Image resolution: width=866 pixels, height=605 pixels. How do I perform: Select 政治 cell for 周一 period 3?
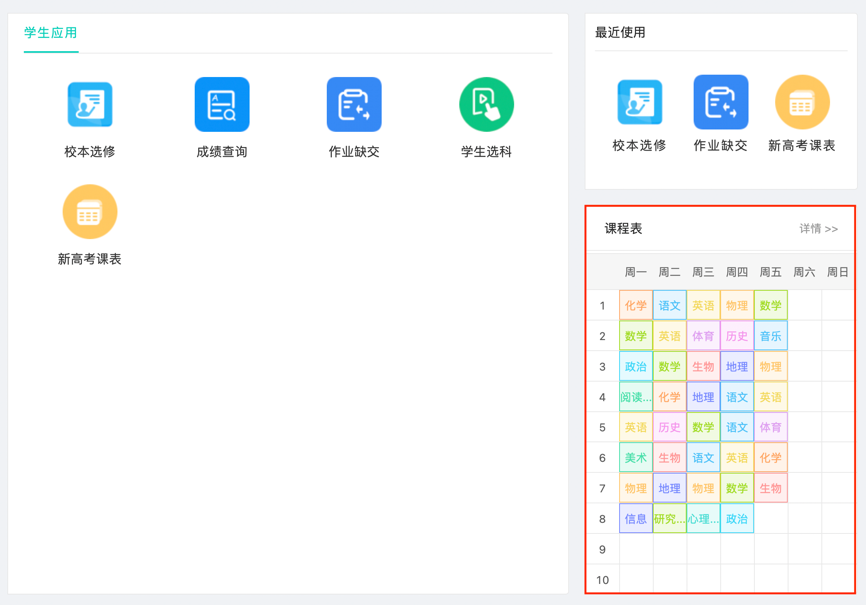[636, 366]
